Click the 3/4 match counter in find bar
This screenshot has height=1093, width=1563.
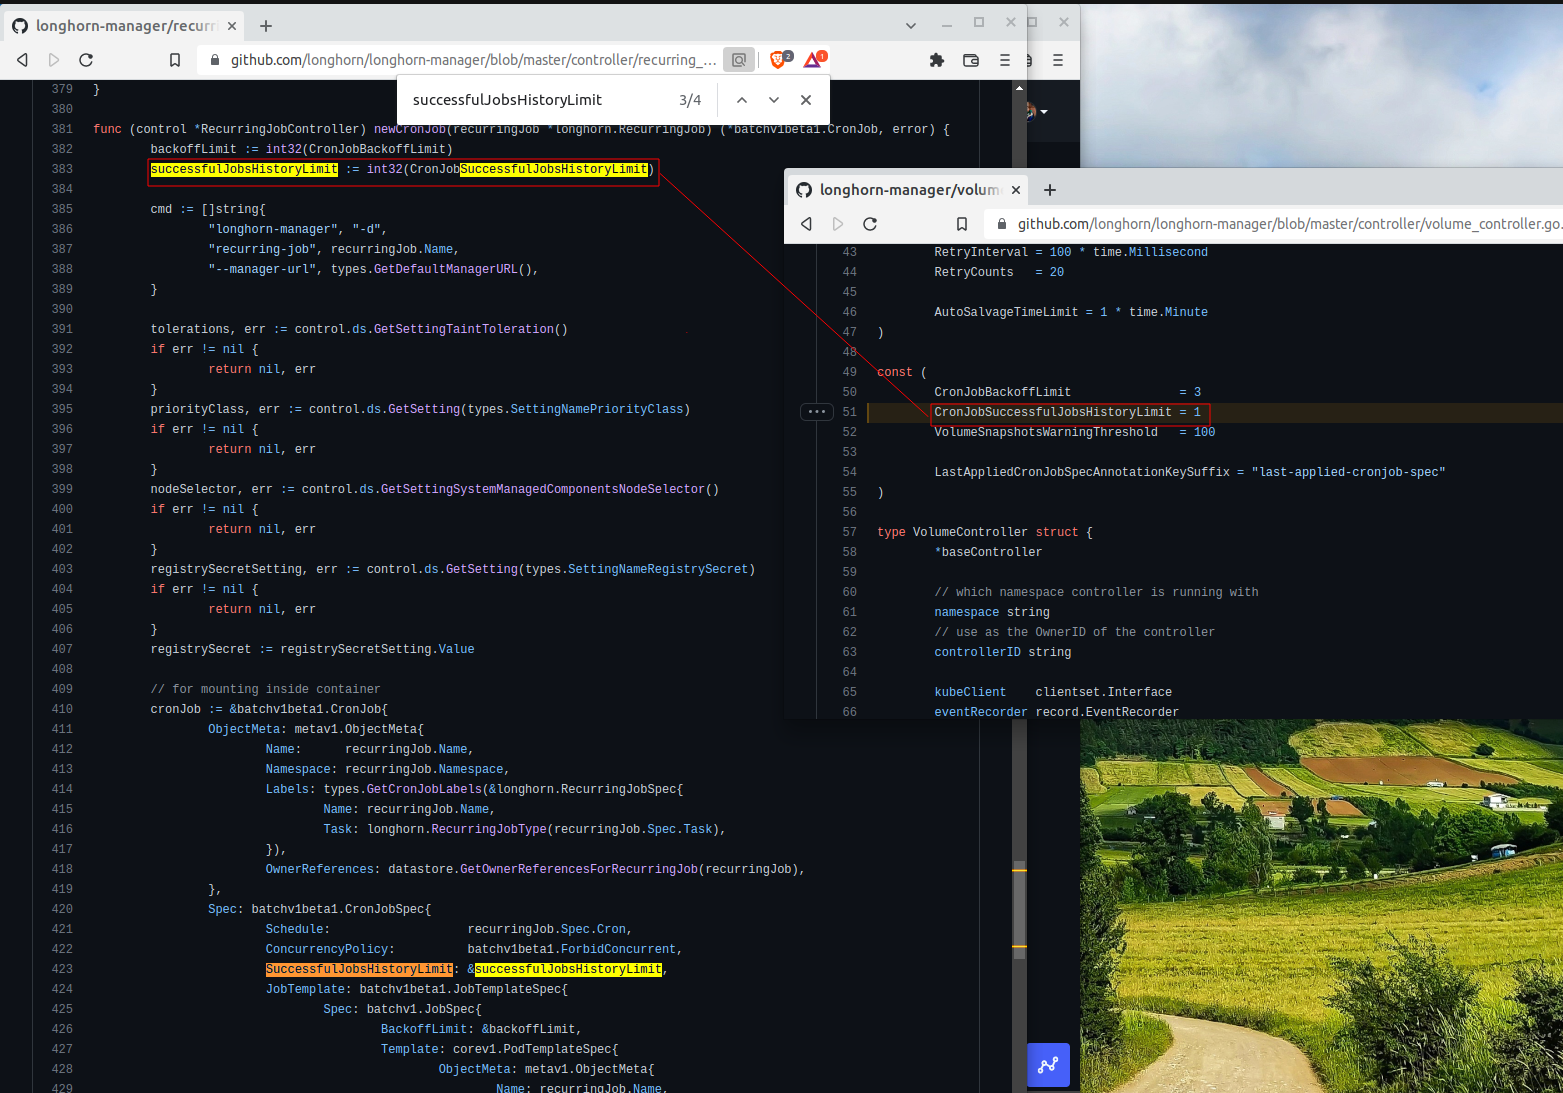tap(690, 100)
